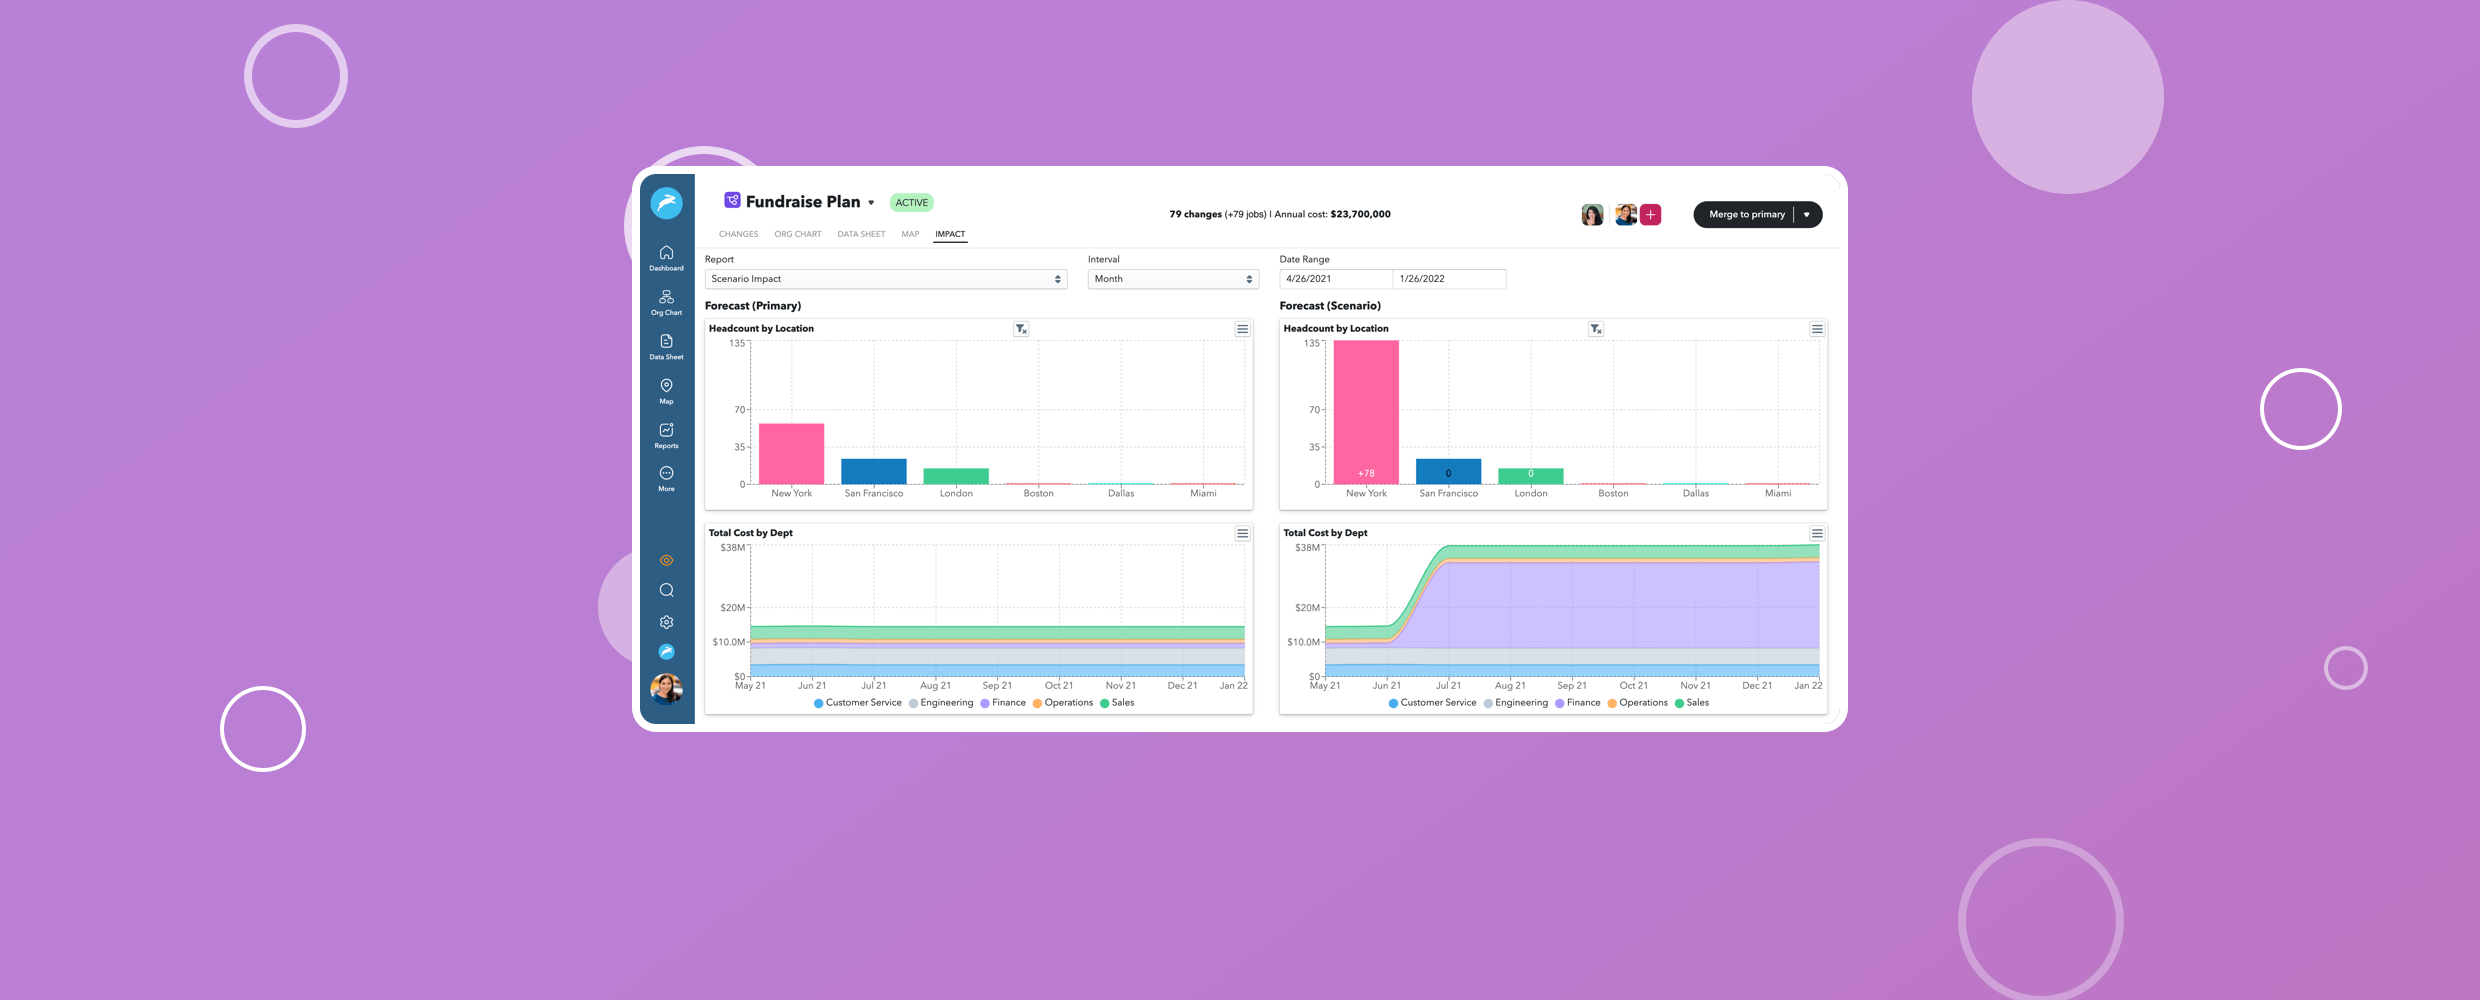Toggle Sales series in Primary cost legend
The height and width of the screenshot is (1000, 2480).
(1117, 703)
